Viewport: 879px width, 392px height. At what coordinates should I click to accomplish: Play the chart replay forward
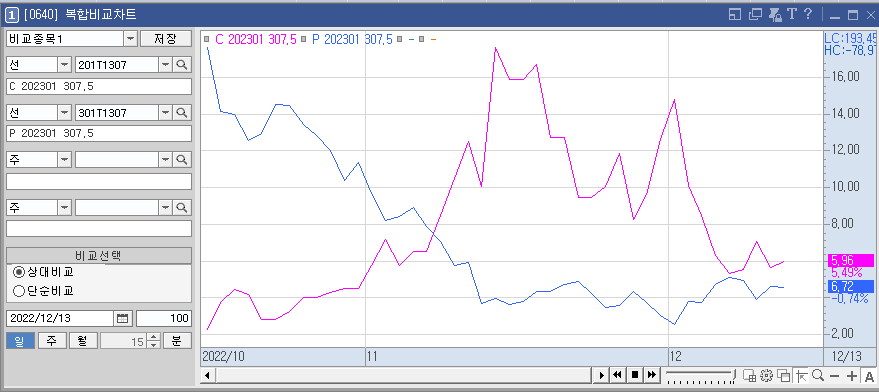pyautogui.click(x=602, y=375)
